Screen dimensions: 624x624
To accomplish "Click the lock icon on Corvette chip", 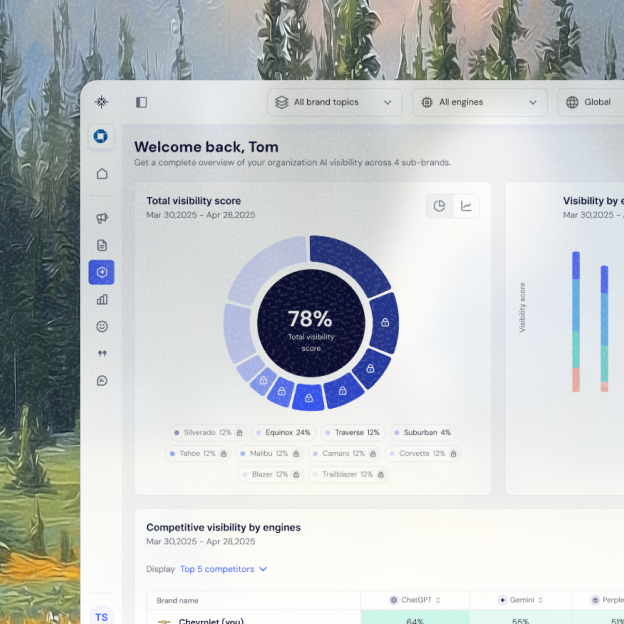I will (453, 454).
